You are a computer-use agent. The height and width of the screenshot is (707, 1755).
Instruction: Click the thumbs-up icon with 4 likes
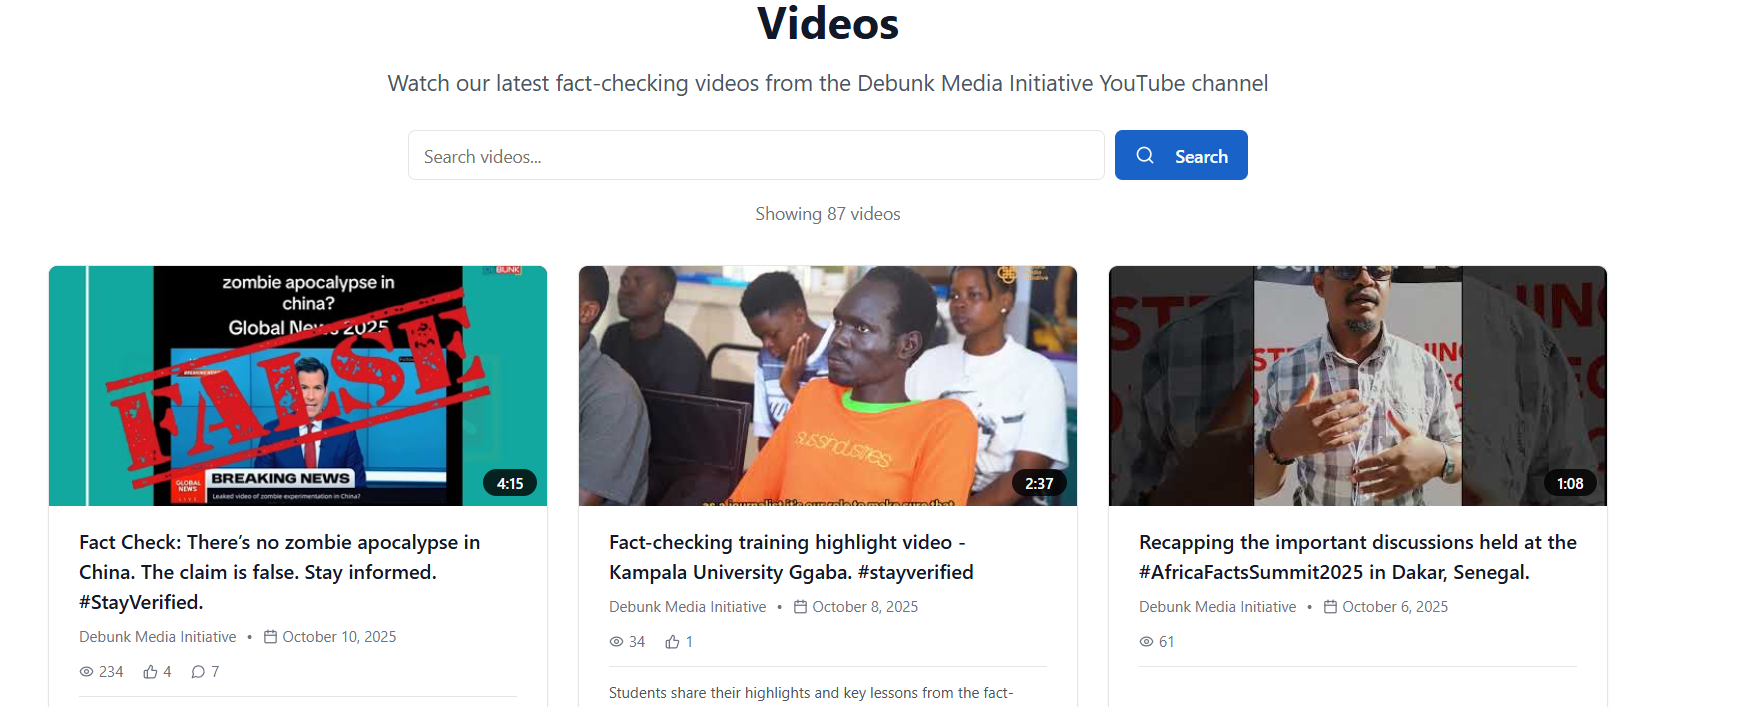click(150, 672)
